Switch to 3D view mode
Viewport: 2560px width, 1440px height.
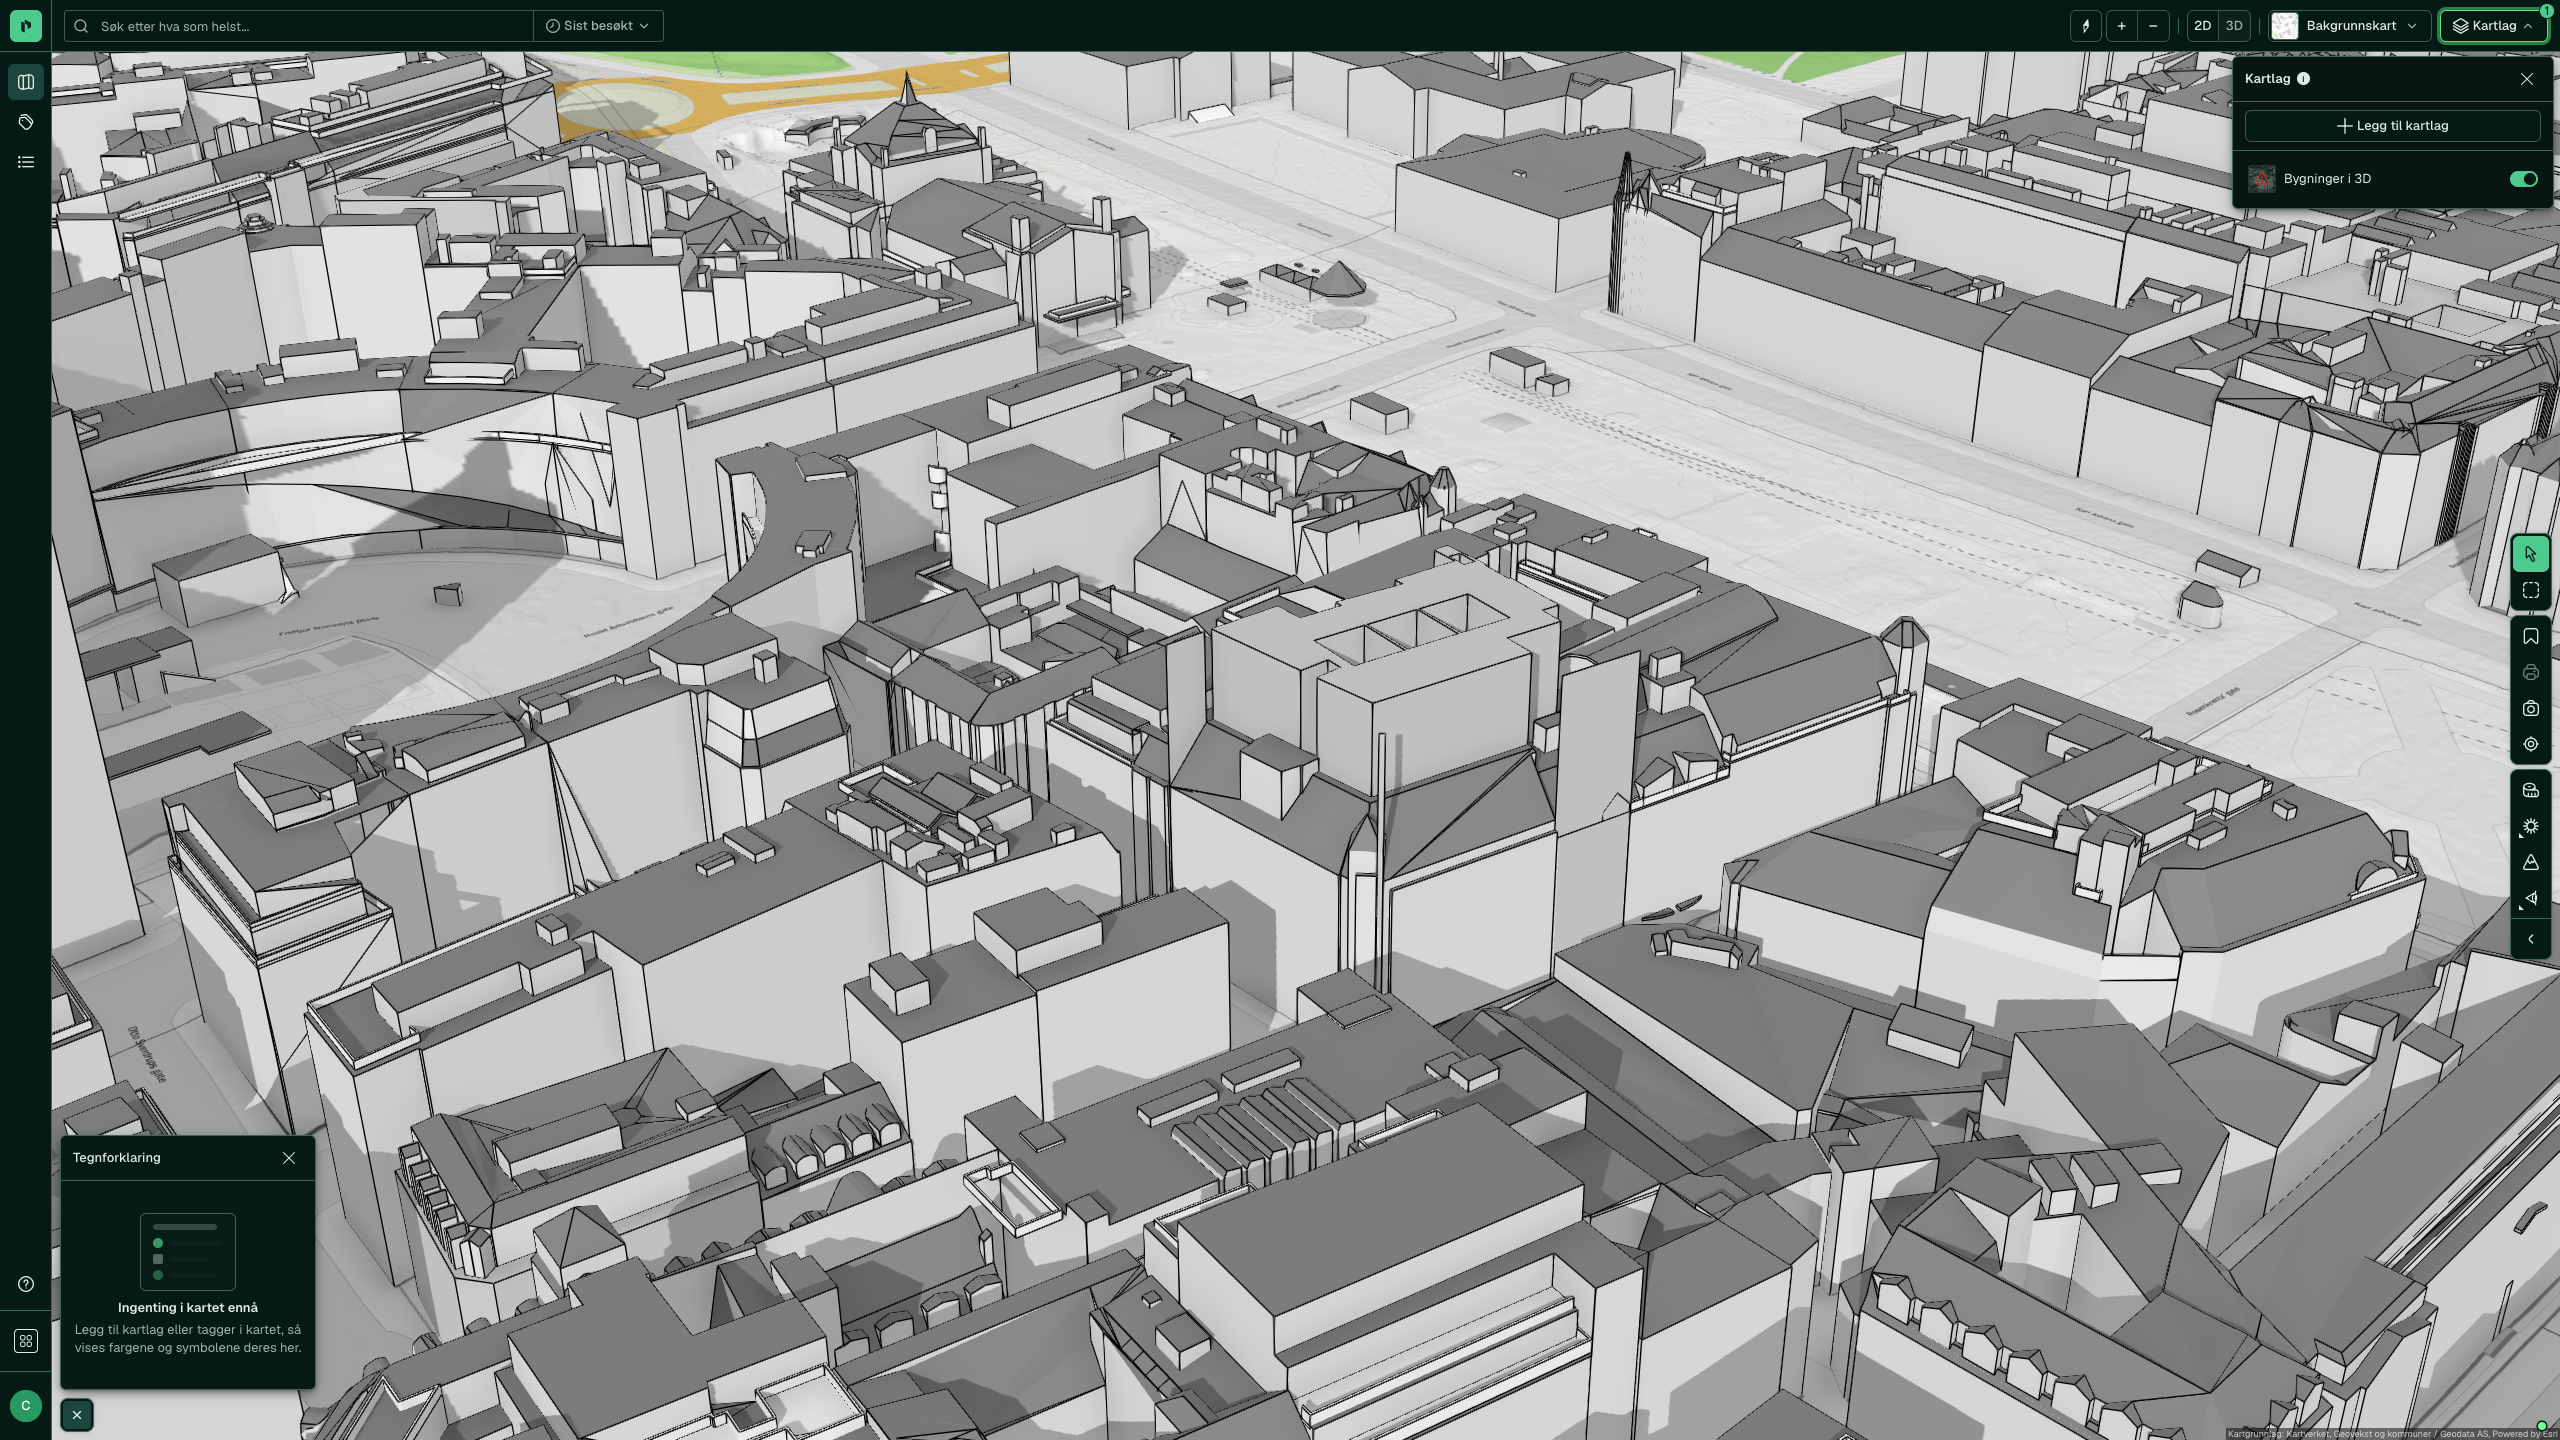coord(2233,26)
